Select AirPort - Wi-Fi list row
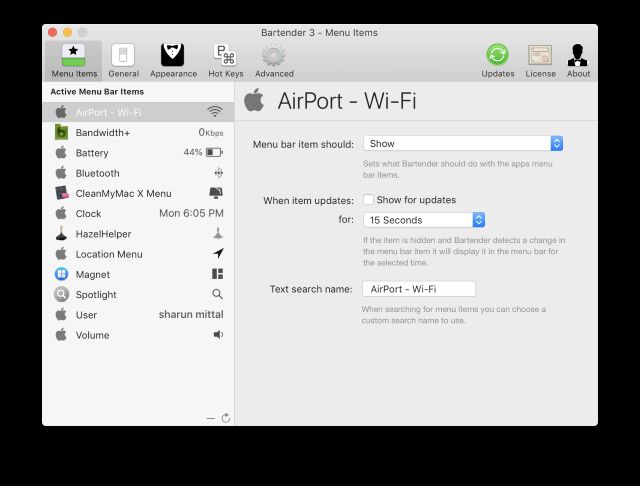This screenshot has height=486, width=640. (138, 112)
